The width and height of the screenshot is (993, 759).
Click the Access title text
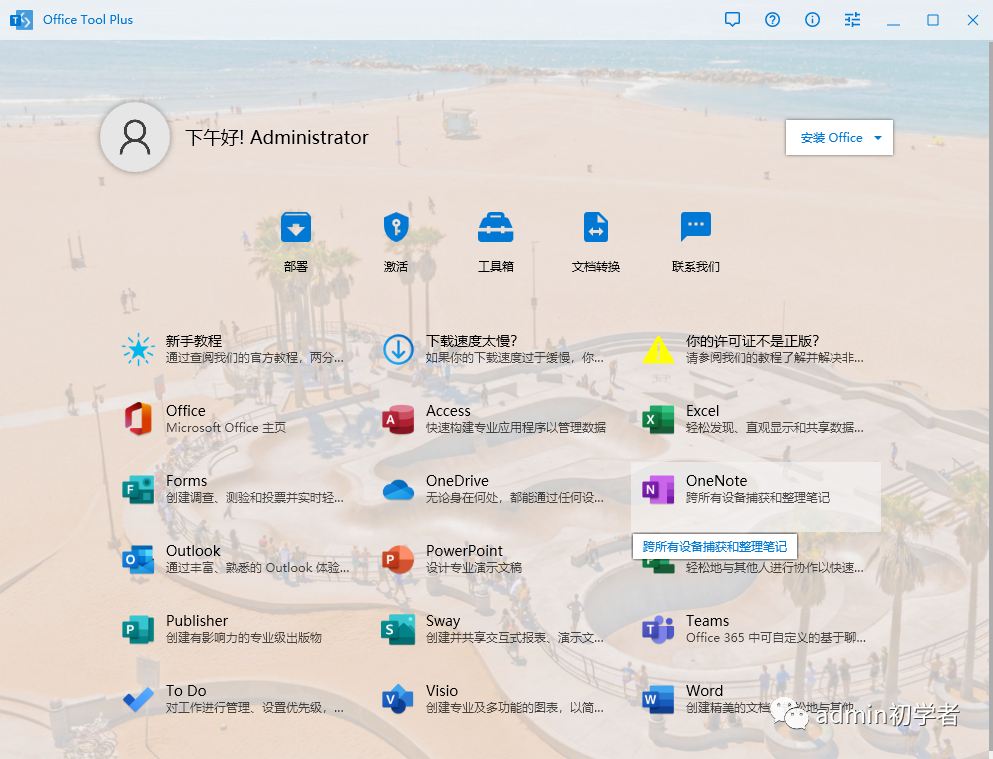[448, 411]
